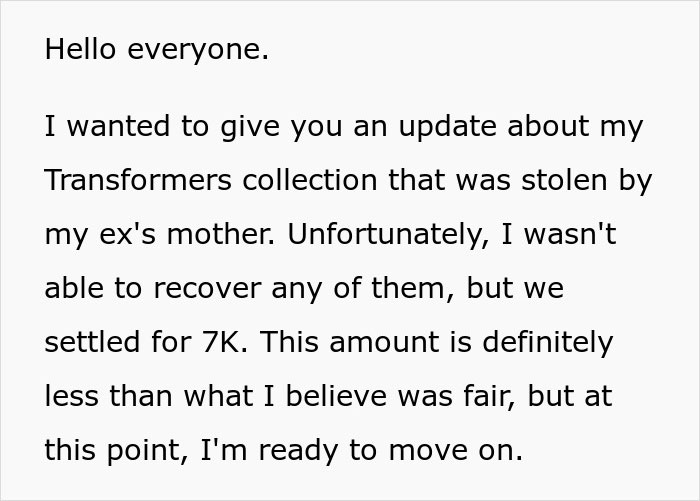Viewport: 700px width, 501px height.
Task: Click the word "everyone" in the first line
Action: 195,49
